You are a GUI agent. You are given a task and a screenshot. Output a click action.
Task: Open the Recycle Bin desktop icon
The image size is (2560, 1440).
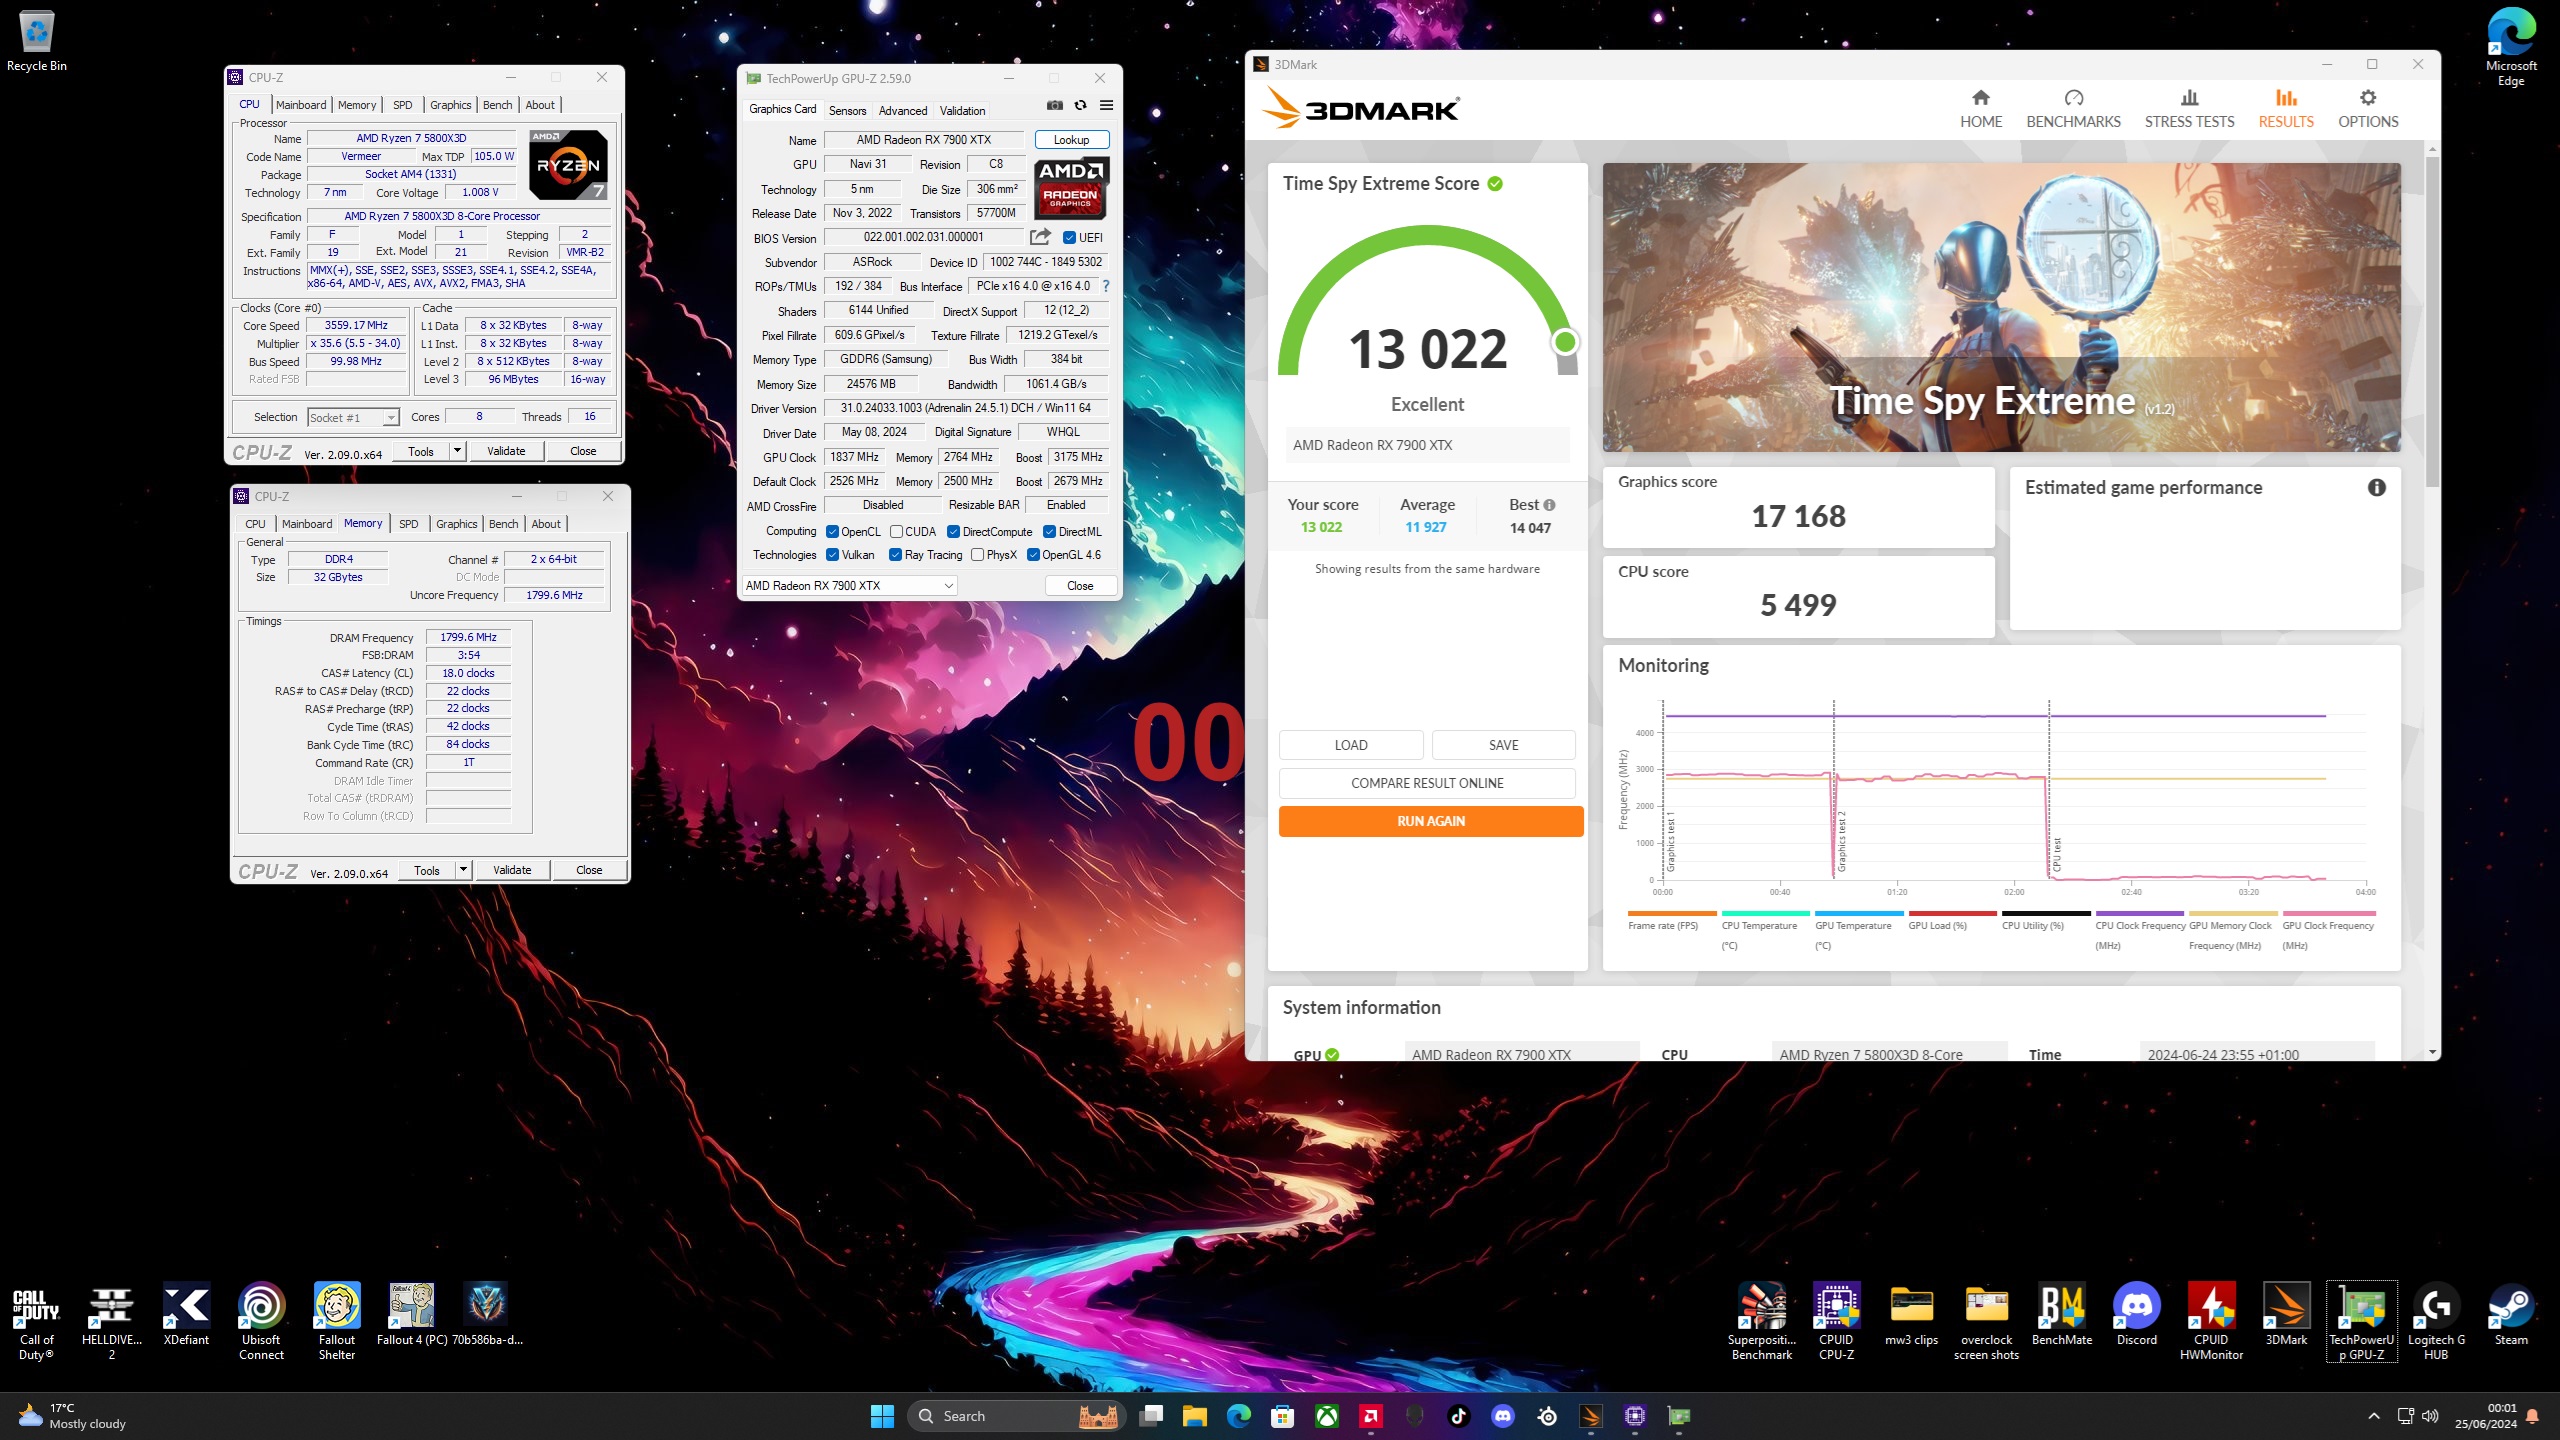[37, 42]
